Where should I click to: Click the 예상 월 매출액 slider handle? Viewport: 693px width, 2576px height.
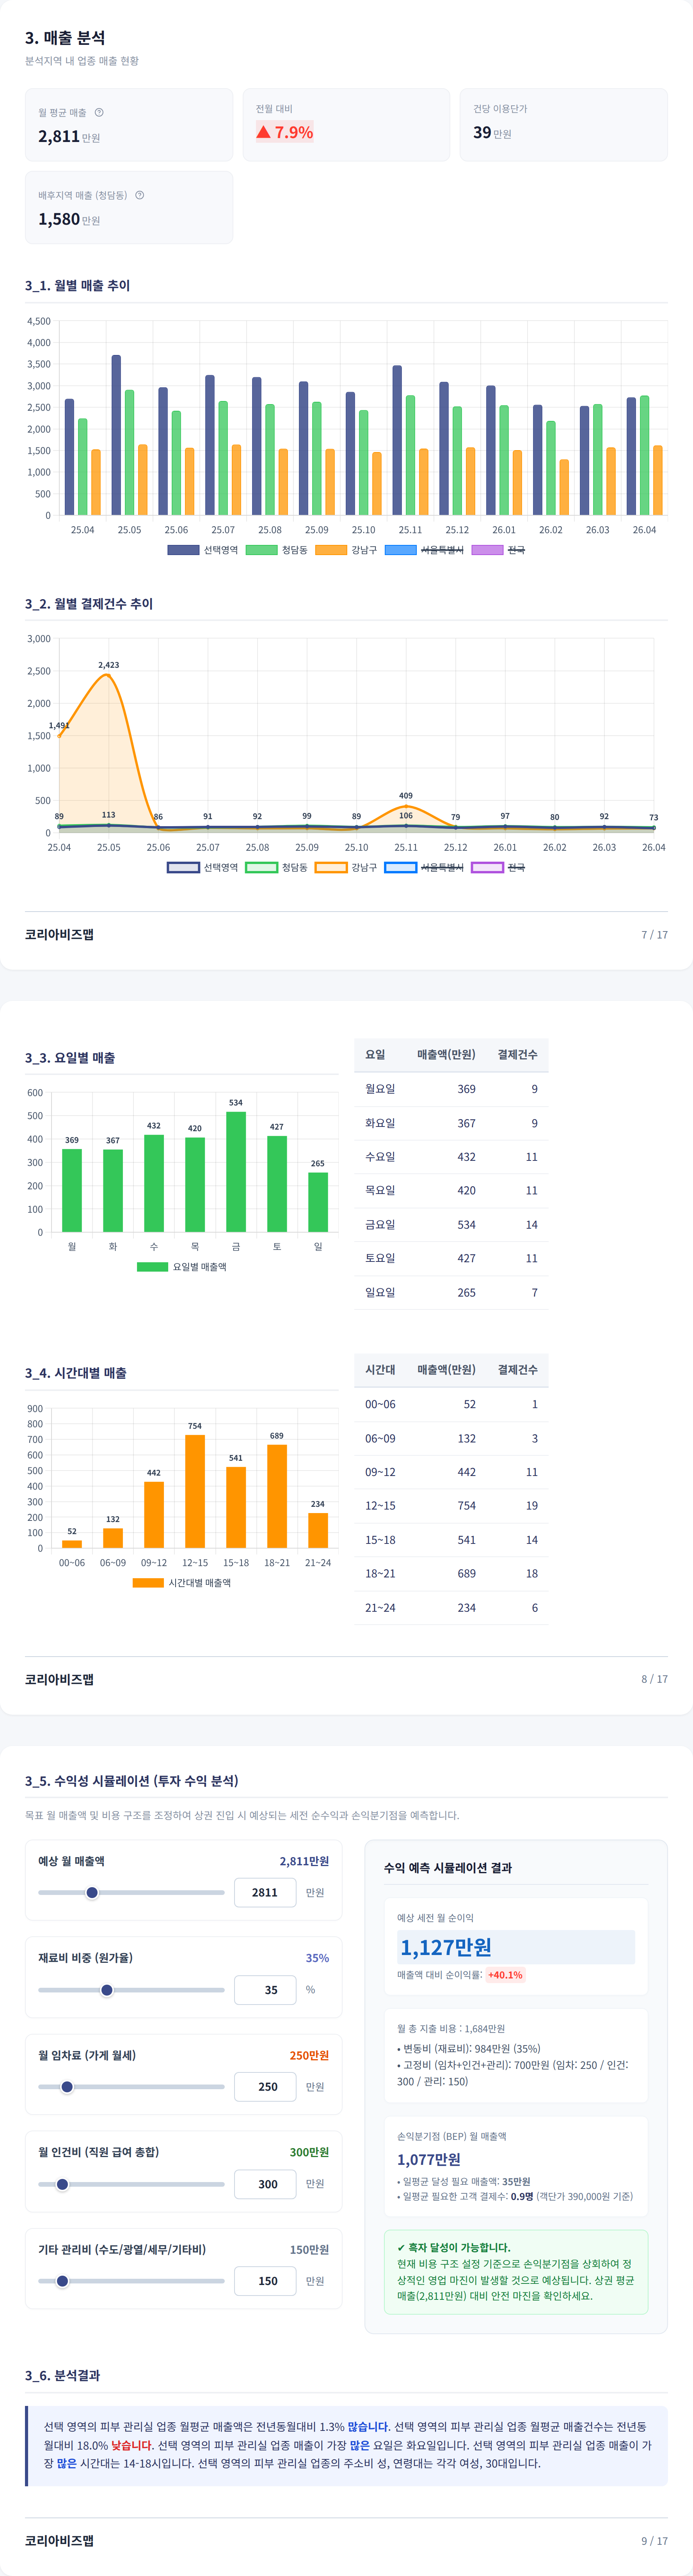(x=92, y=1893)
